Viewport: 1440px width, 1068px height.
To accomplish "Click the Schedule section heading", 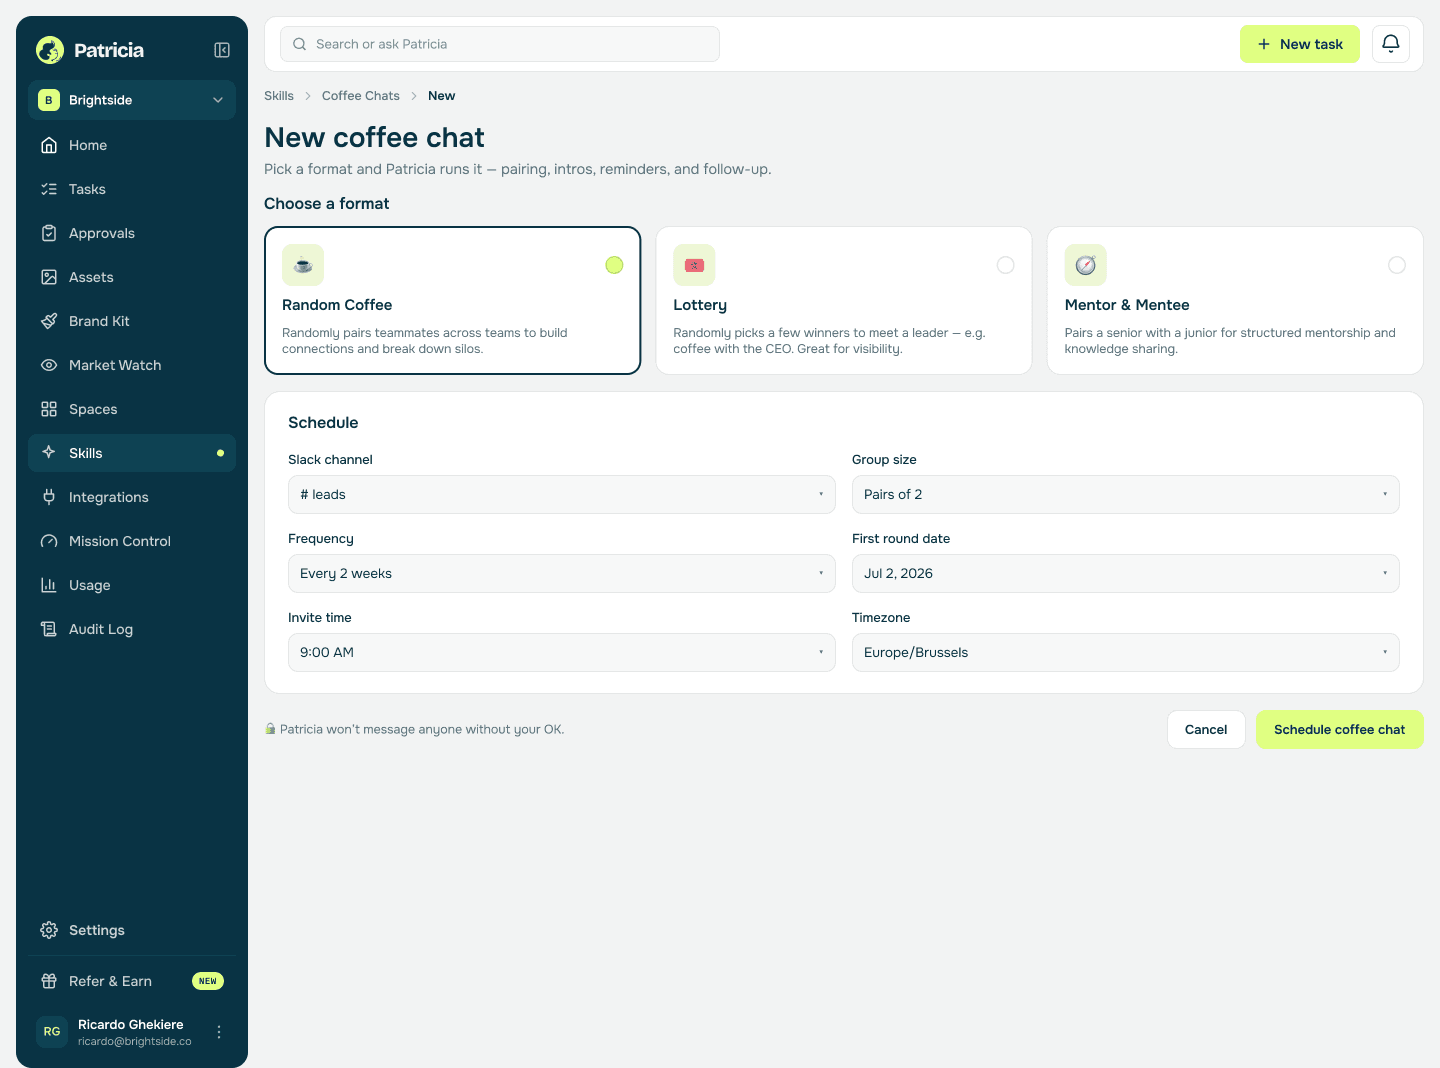I will coord(323,422).
